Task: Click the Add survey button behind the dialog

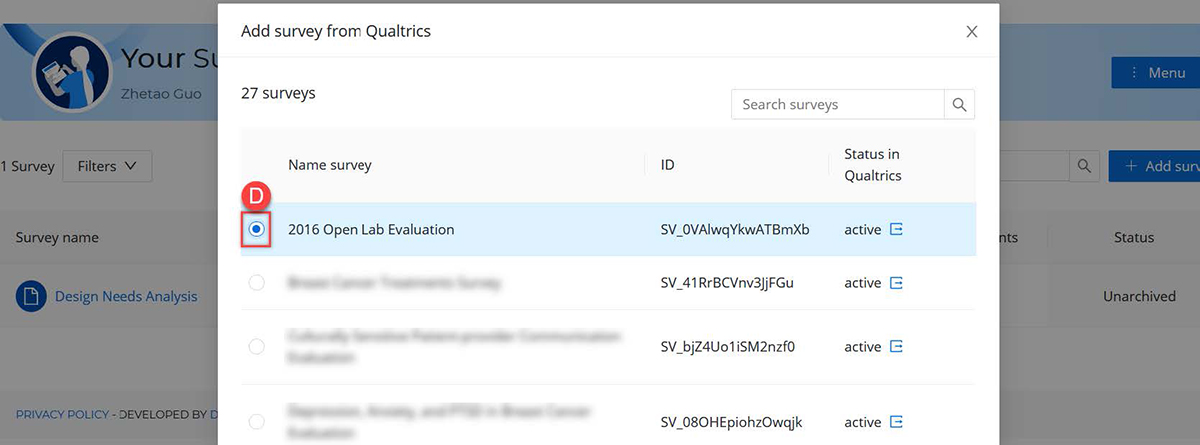Action: pyautogui.click(x=1154, y=166)
